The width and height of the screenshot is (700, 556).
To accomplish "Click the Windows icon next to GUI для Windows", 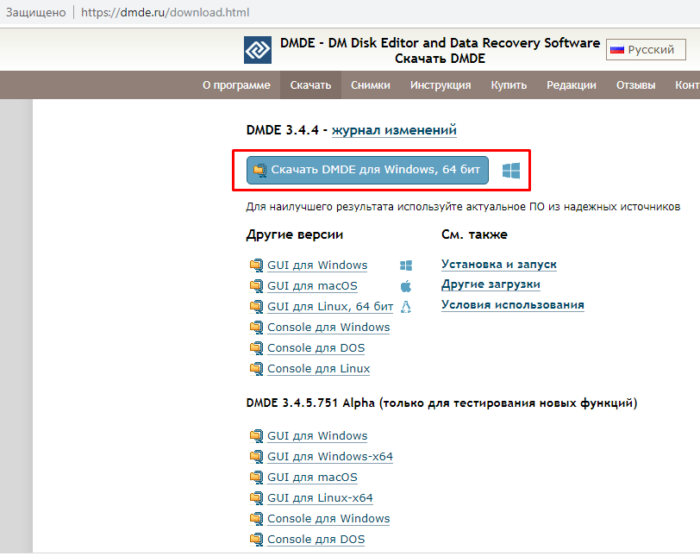I will click(x=406, y=266).
